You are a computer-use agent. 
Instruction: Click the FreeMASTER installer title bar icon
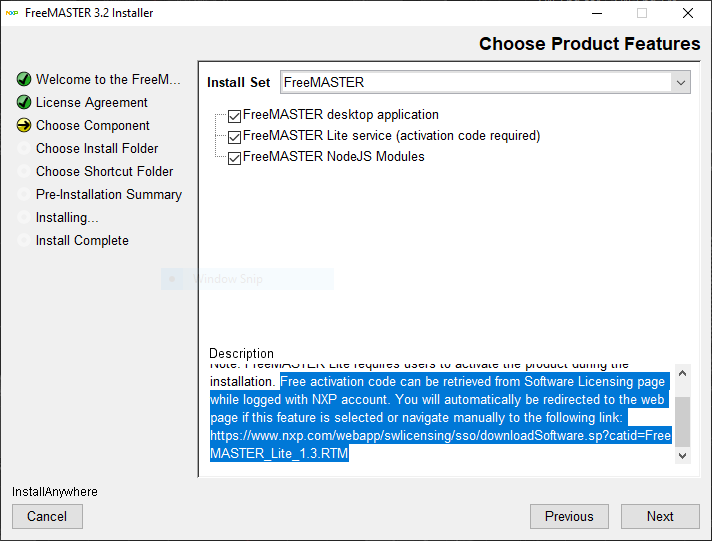tap(12, 13)
